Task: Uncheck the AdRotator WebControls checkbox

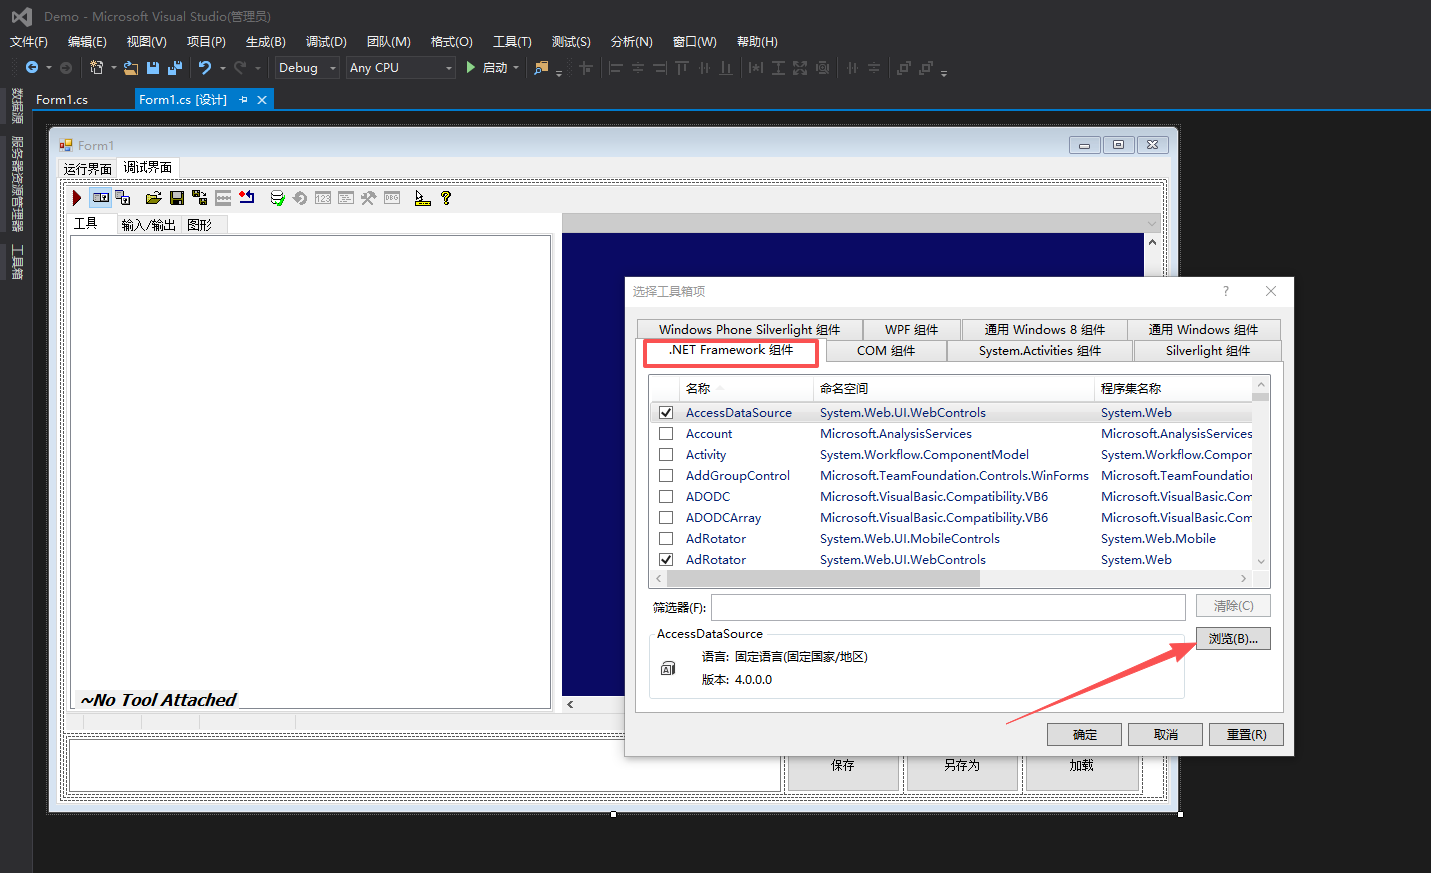Action: coord(666,559)
